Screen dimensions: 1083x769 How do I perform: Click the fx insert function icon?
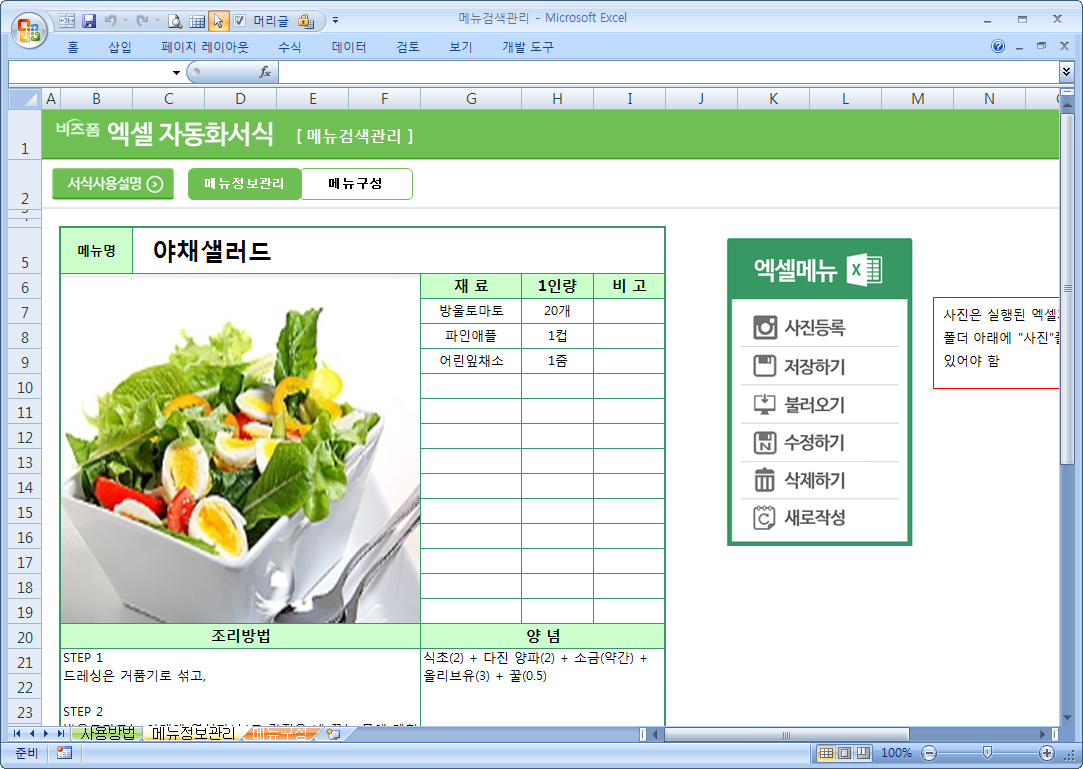[265, 72]
